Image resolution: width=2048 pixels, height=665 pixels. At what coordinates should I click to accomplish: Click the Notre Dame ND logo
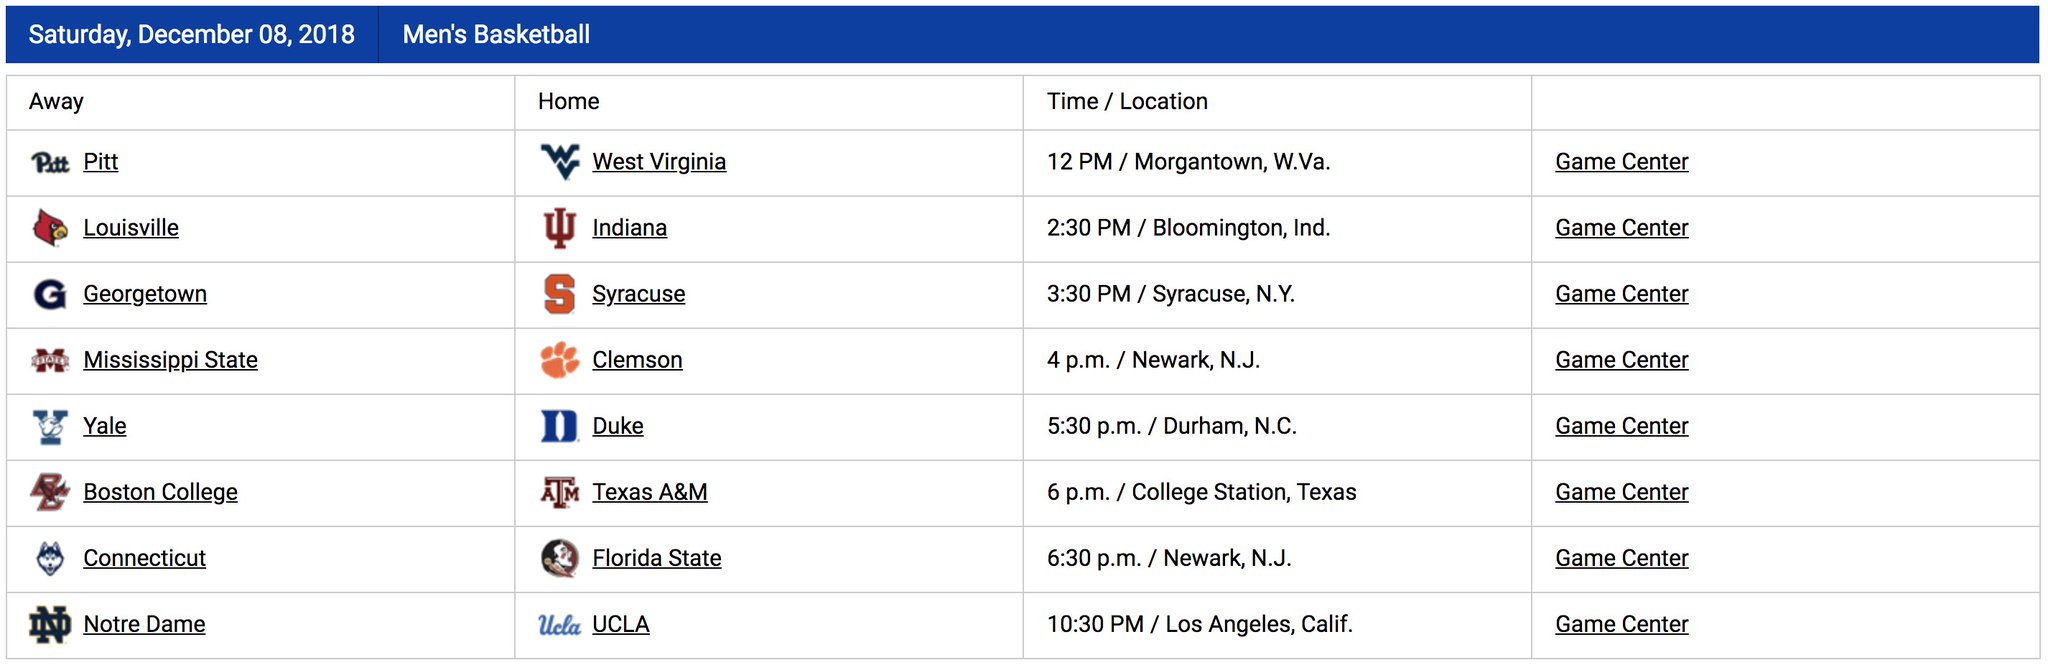pyautogui.click(x=50, y=624)
